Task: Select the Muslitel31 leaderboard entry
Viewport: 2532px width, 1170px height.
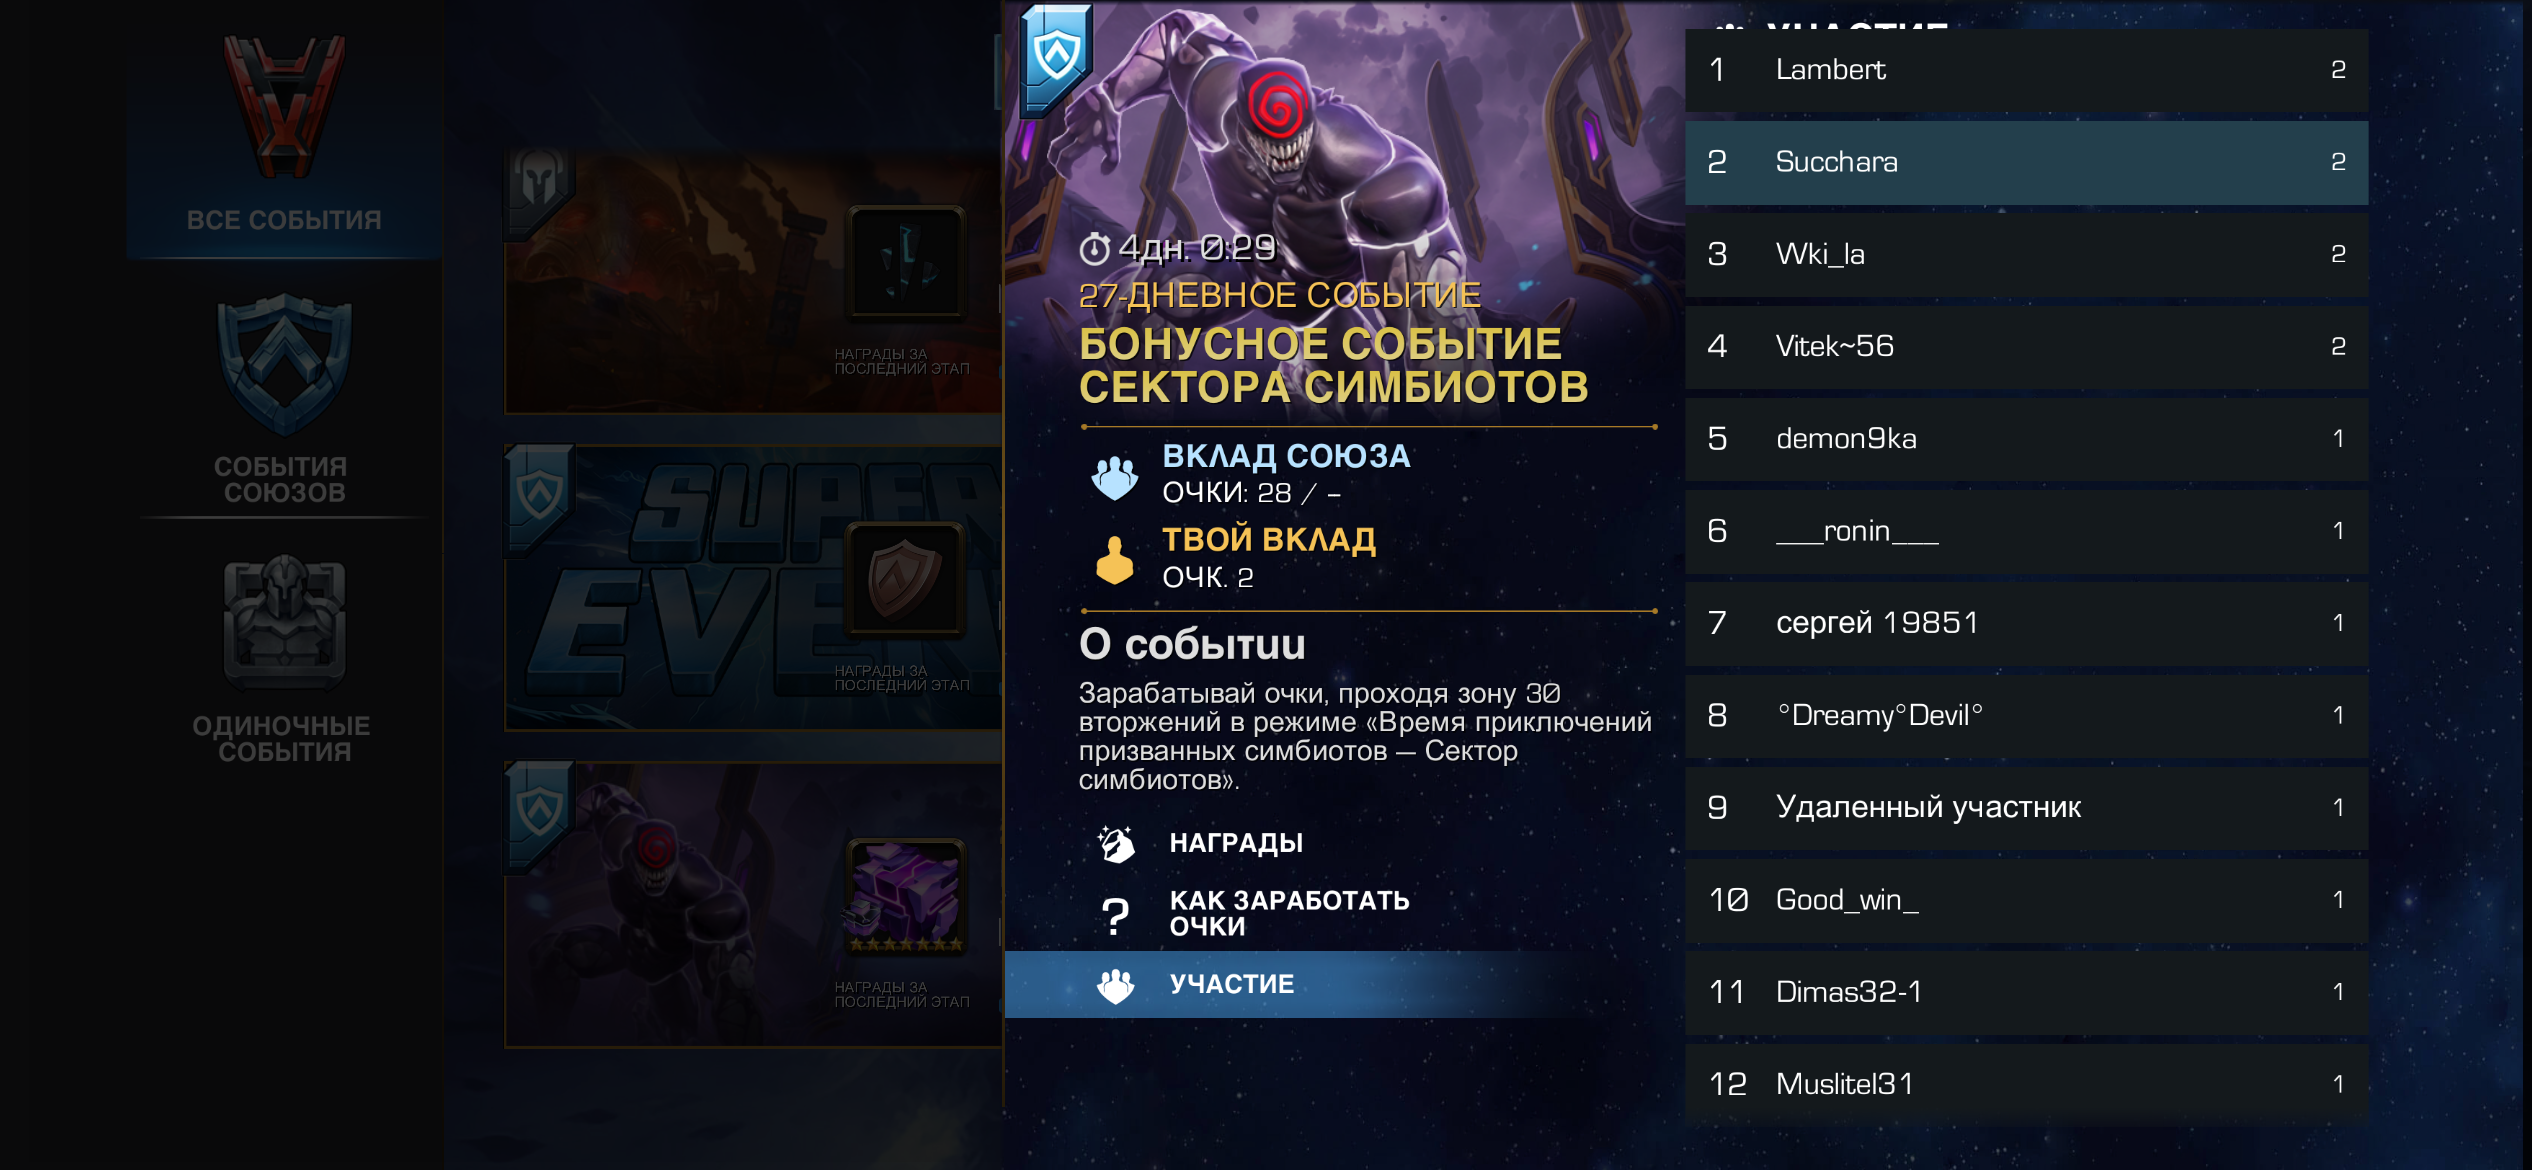Action: [2026, 1084]
